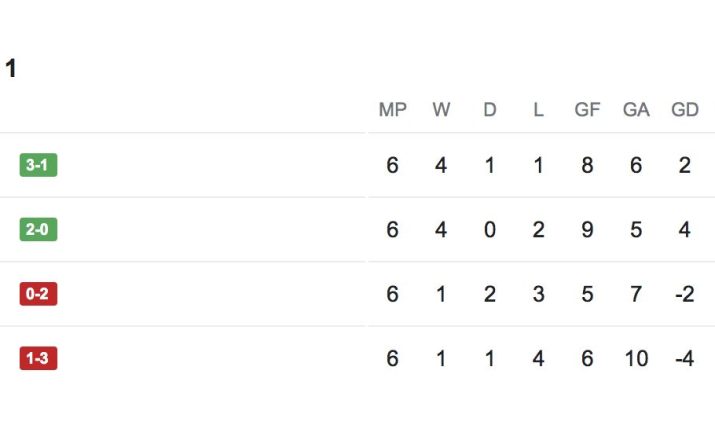The height and width of the screenshot is (429, 715).
Task: Select the W column header
Action: (x=441, y=110)
